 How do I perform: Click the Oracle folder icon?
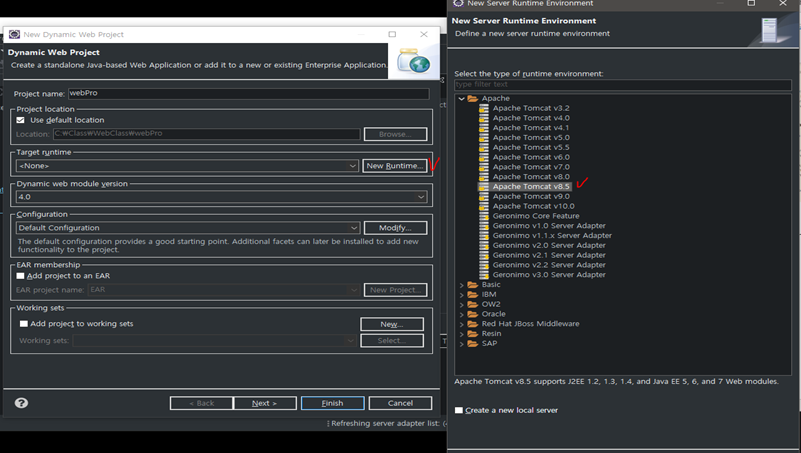[473, 314]
